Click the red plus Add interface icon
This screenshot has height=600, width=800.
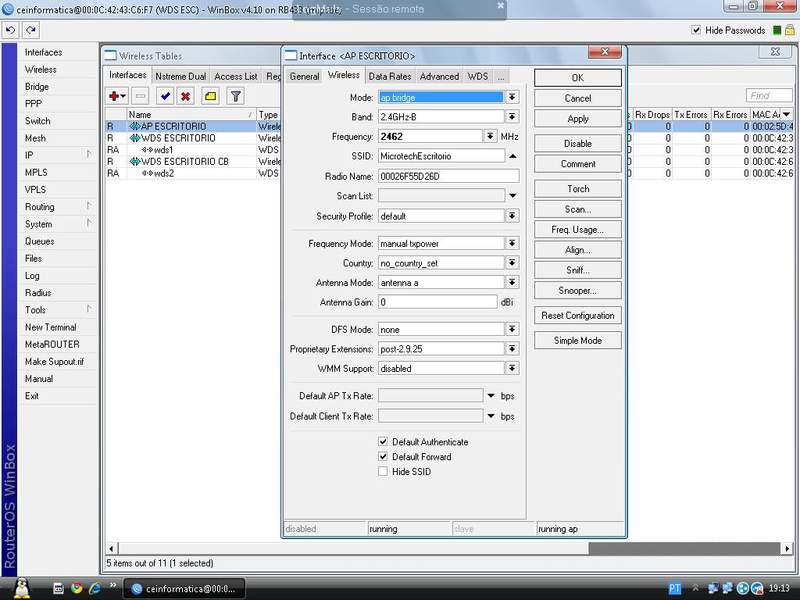(115, 96)
